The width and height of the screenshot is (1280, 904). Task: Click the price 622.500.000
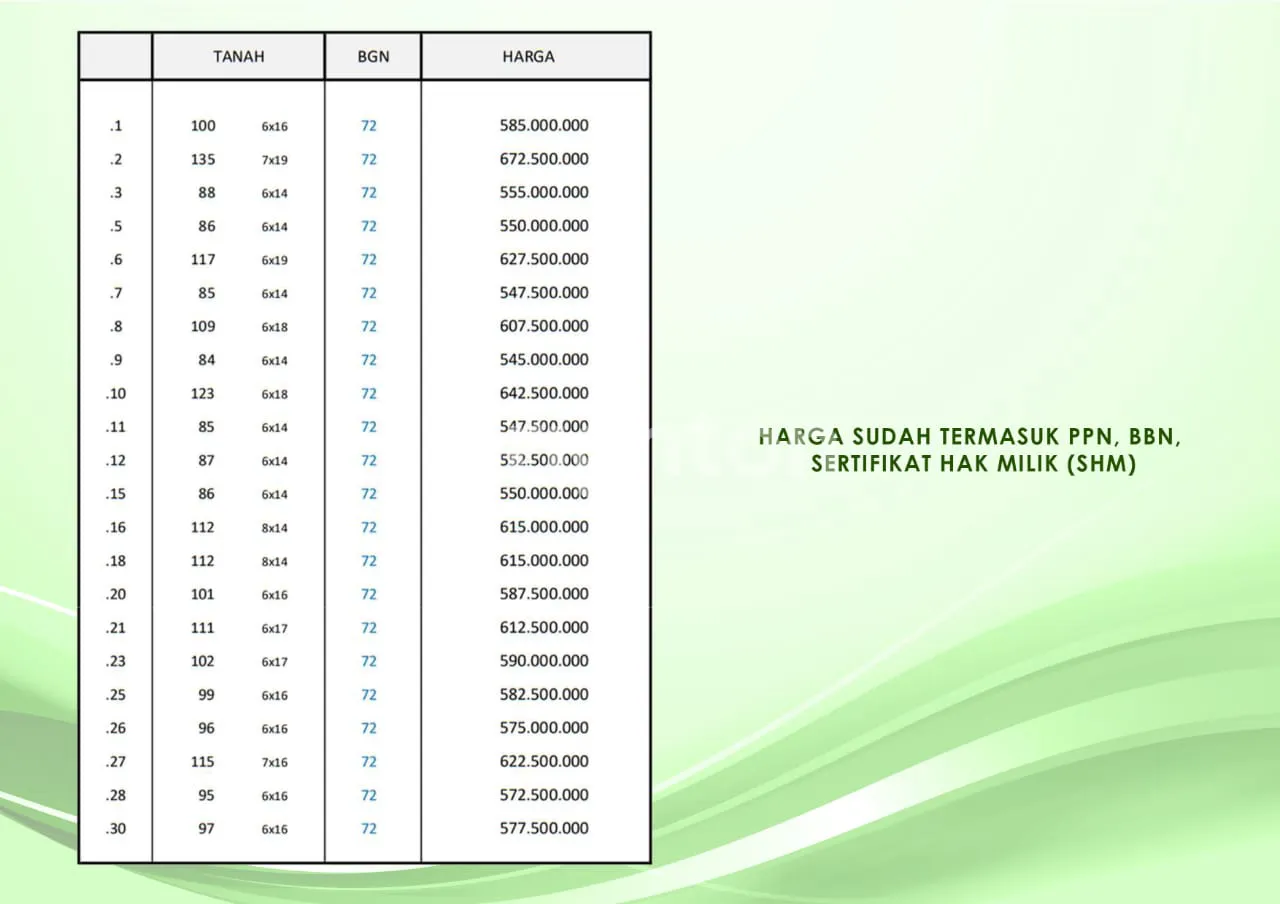(544, 761)
